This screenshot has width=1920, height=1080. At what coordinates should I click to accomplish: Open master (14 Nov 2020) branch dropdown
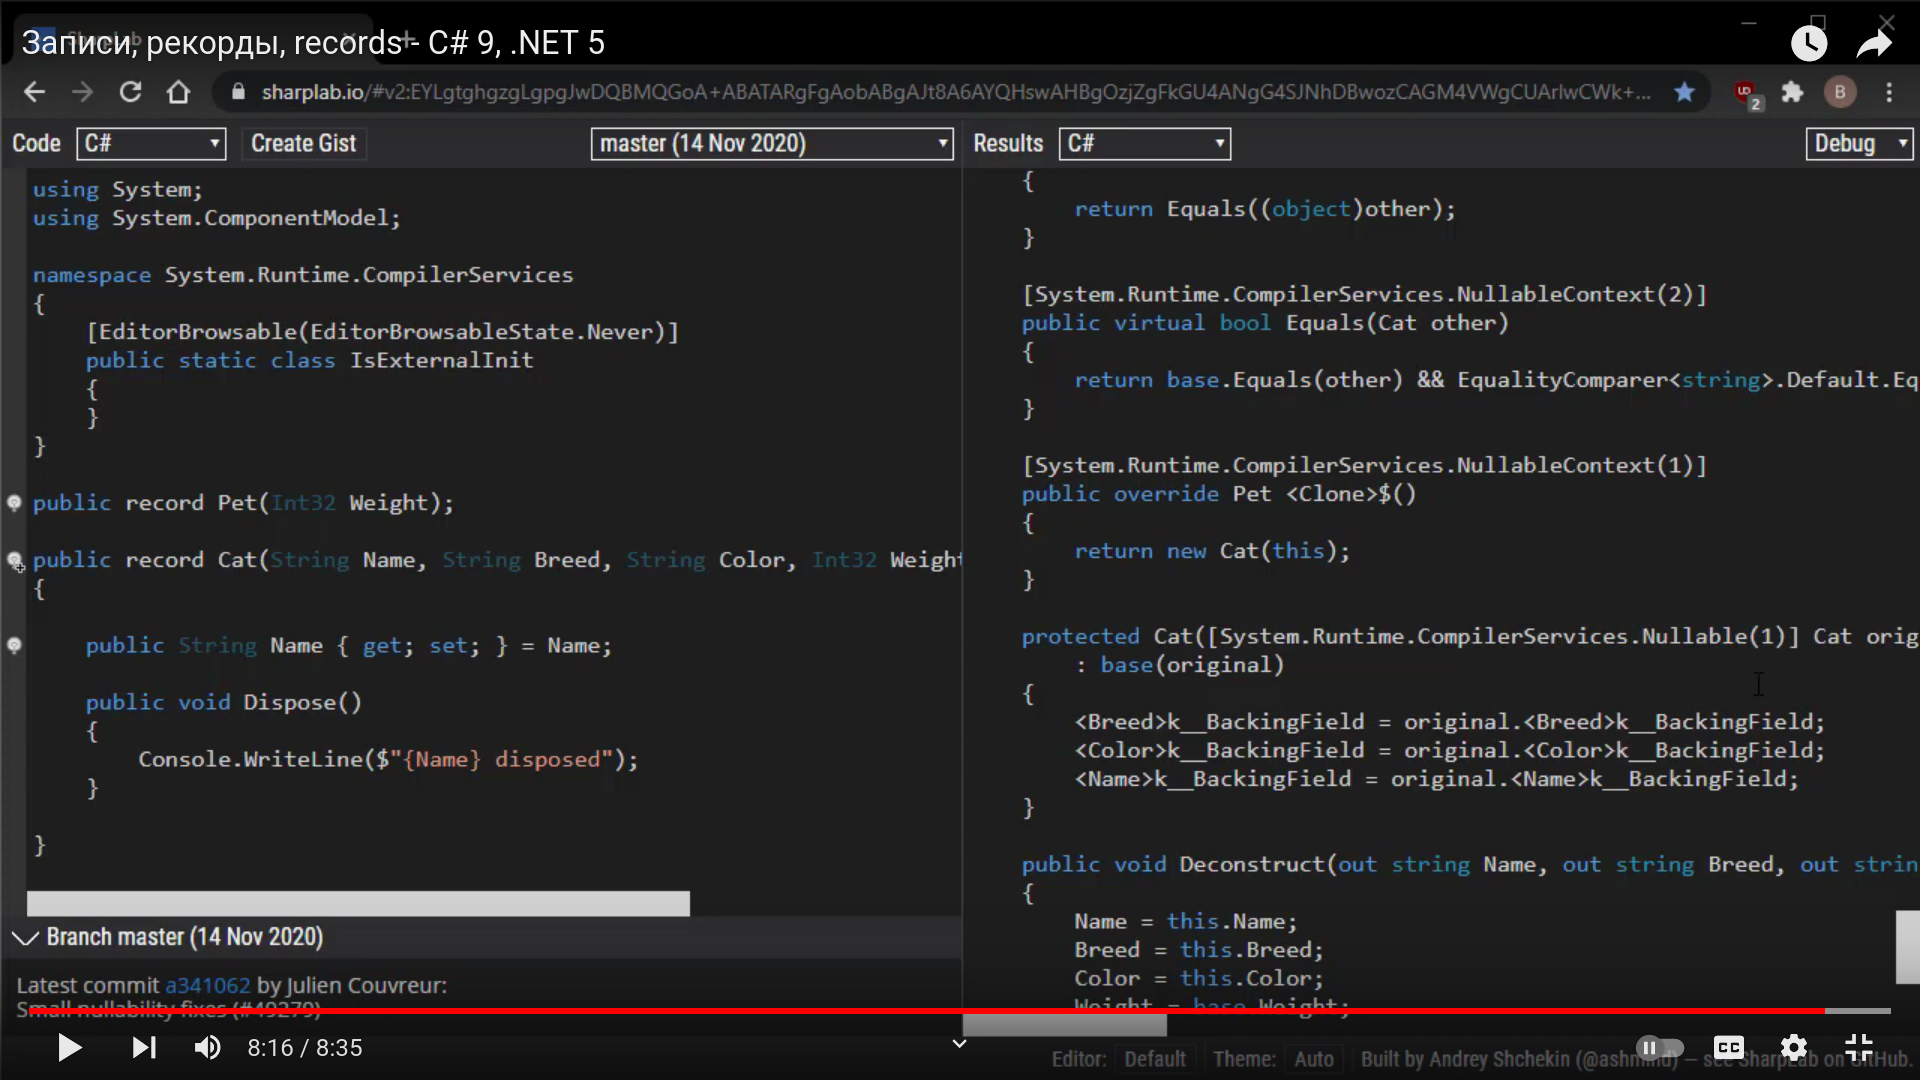coord(771,144)
